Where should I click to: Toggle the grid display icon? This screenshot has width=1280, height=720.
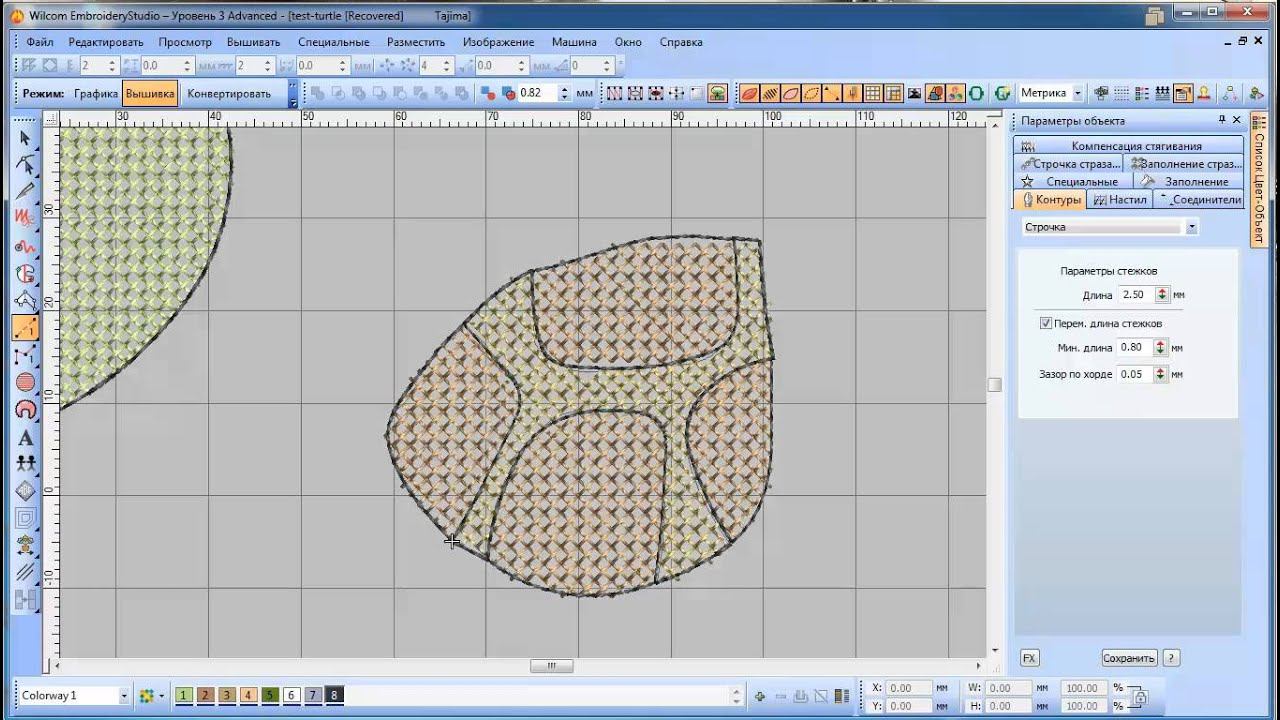pyautogui.click(x=872, y=93)
